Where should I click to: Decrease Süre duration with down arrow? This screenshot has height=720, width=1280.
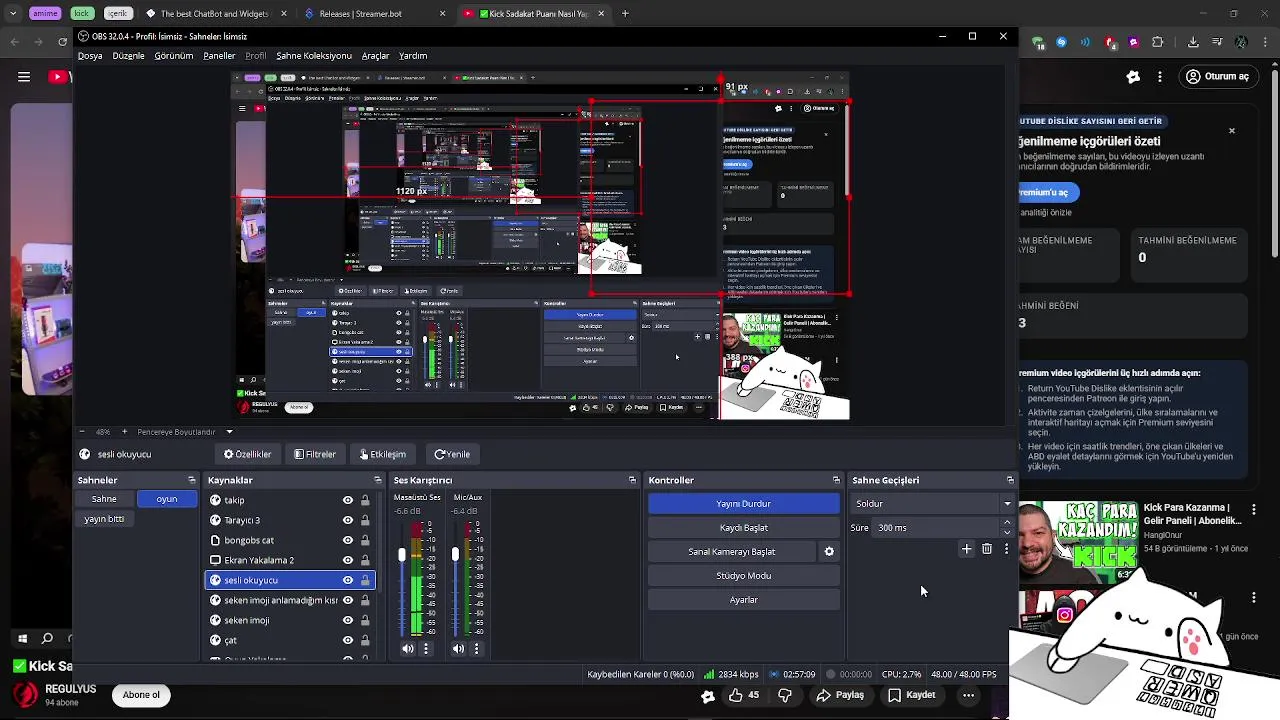(x=1007, y=532)
